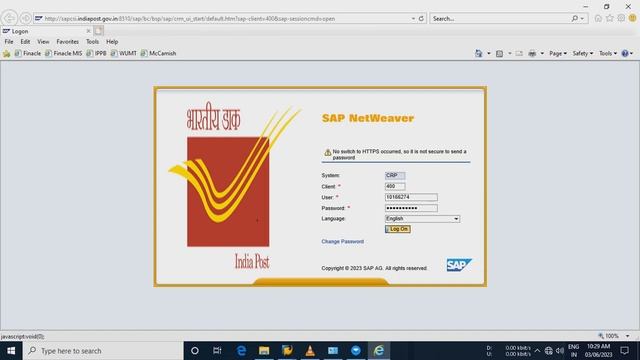The width and height of the screenshot is (640, 360).
Task: Click the volume speaker tray icon
Action: 560,351
